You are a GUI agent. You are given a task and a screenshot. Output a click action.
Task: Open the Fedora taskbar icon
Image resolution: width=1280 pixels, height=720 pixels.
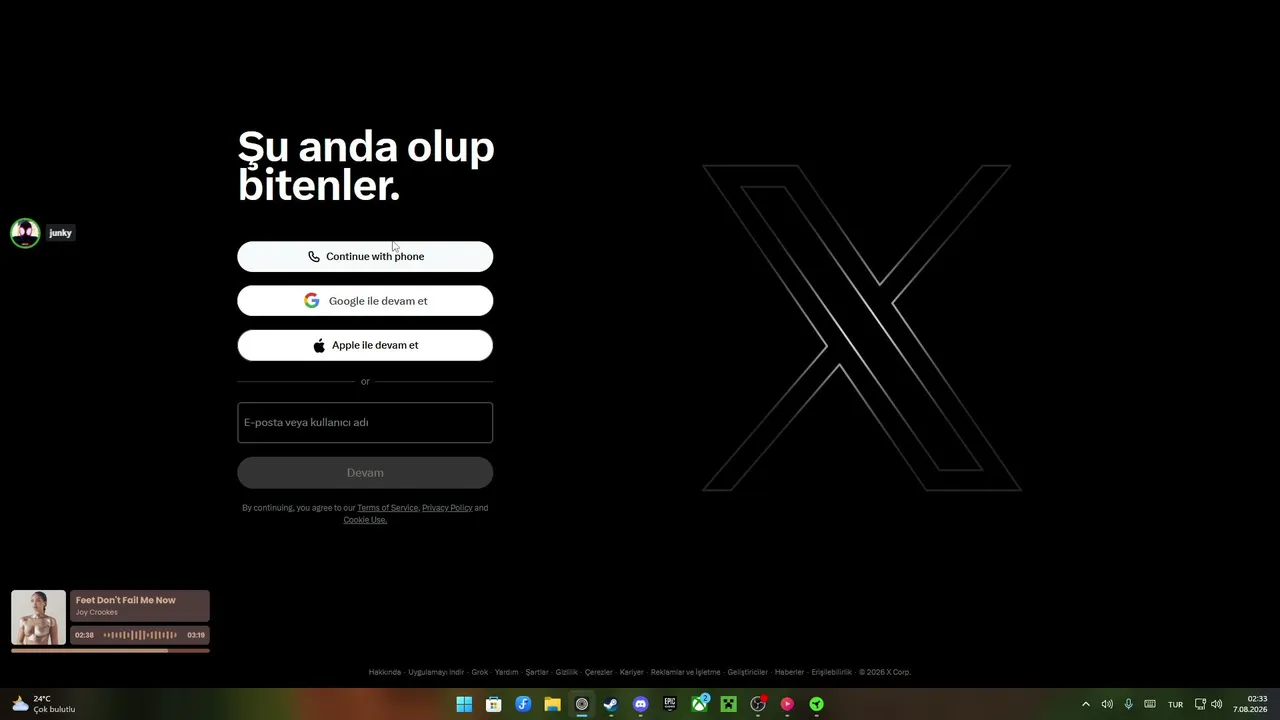[x=523, y=704]
